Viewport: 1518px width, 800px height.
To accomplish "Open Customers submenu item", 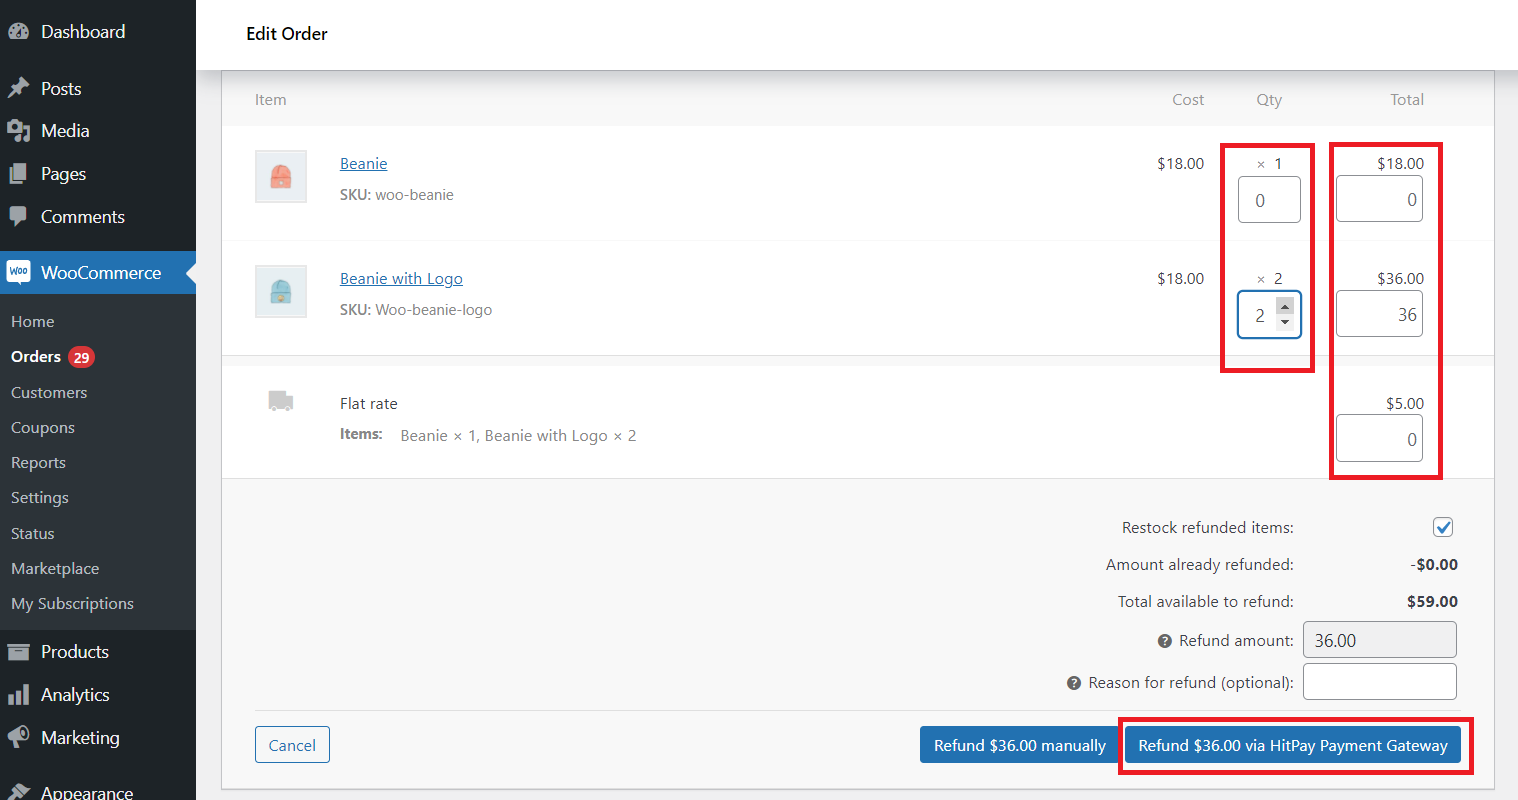I will tap(49, 393).
